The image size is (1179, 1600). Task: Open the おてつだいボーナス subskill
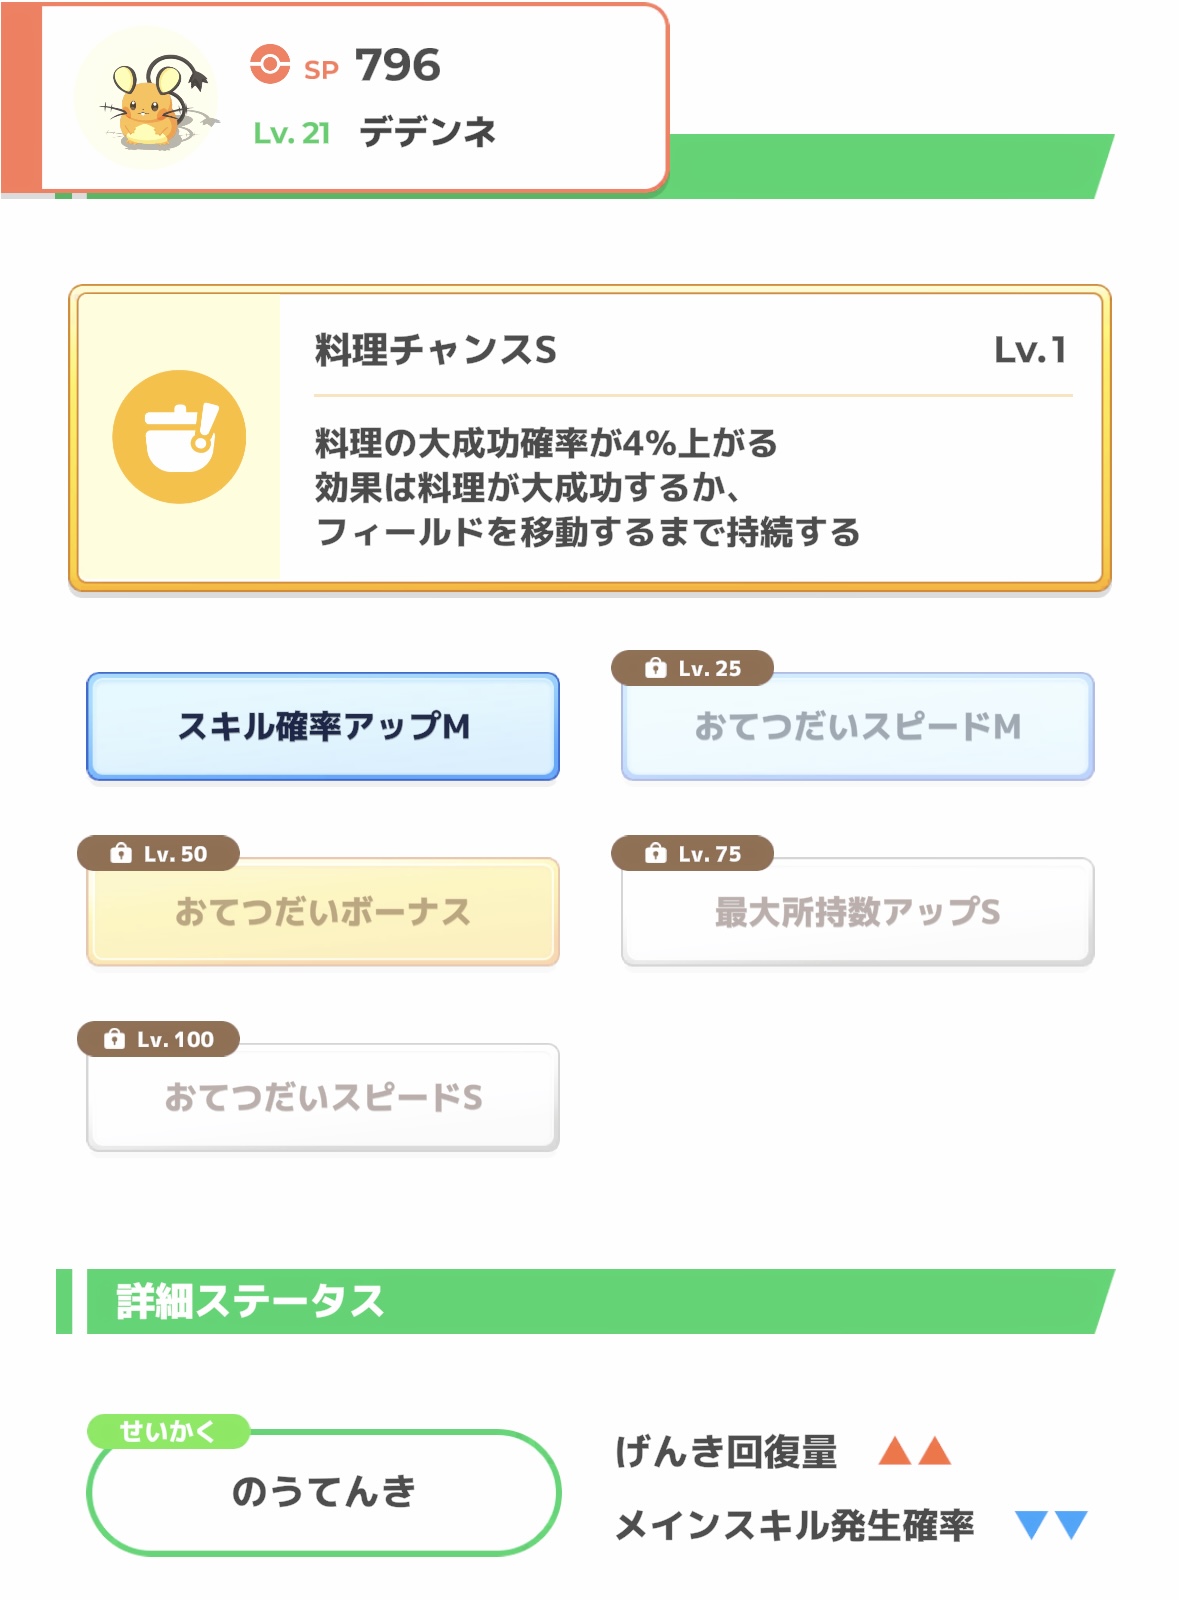323,912
